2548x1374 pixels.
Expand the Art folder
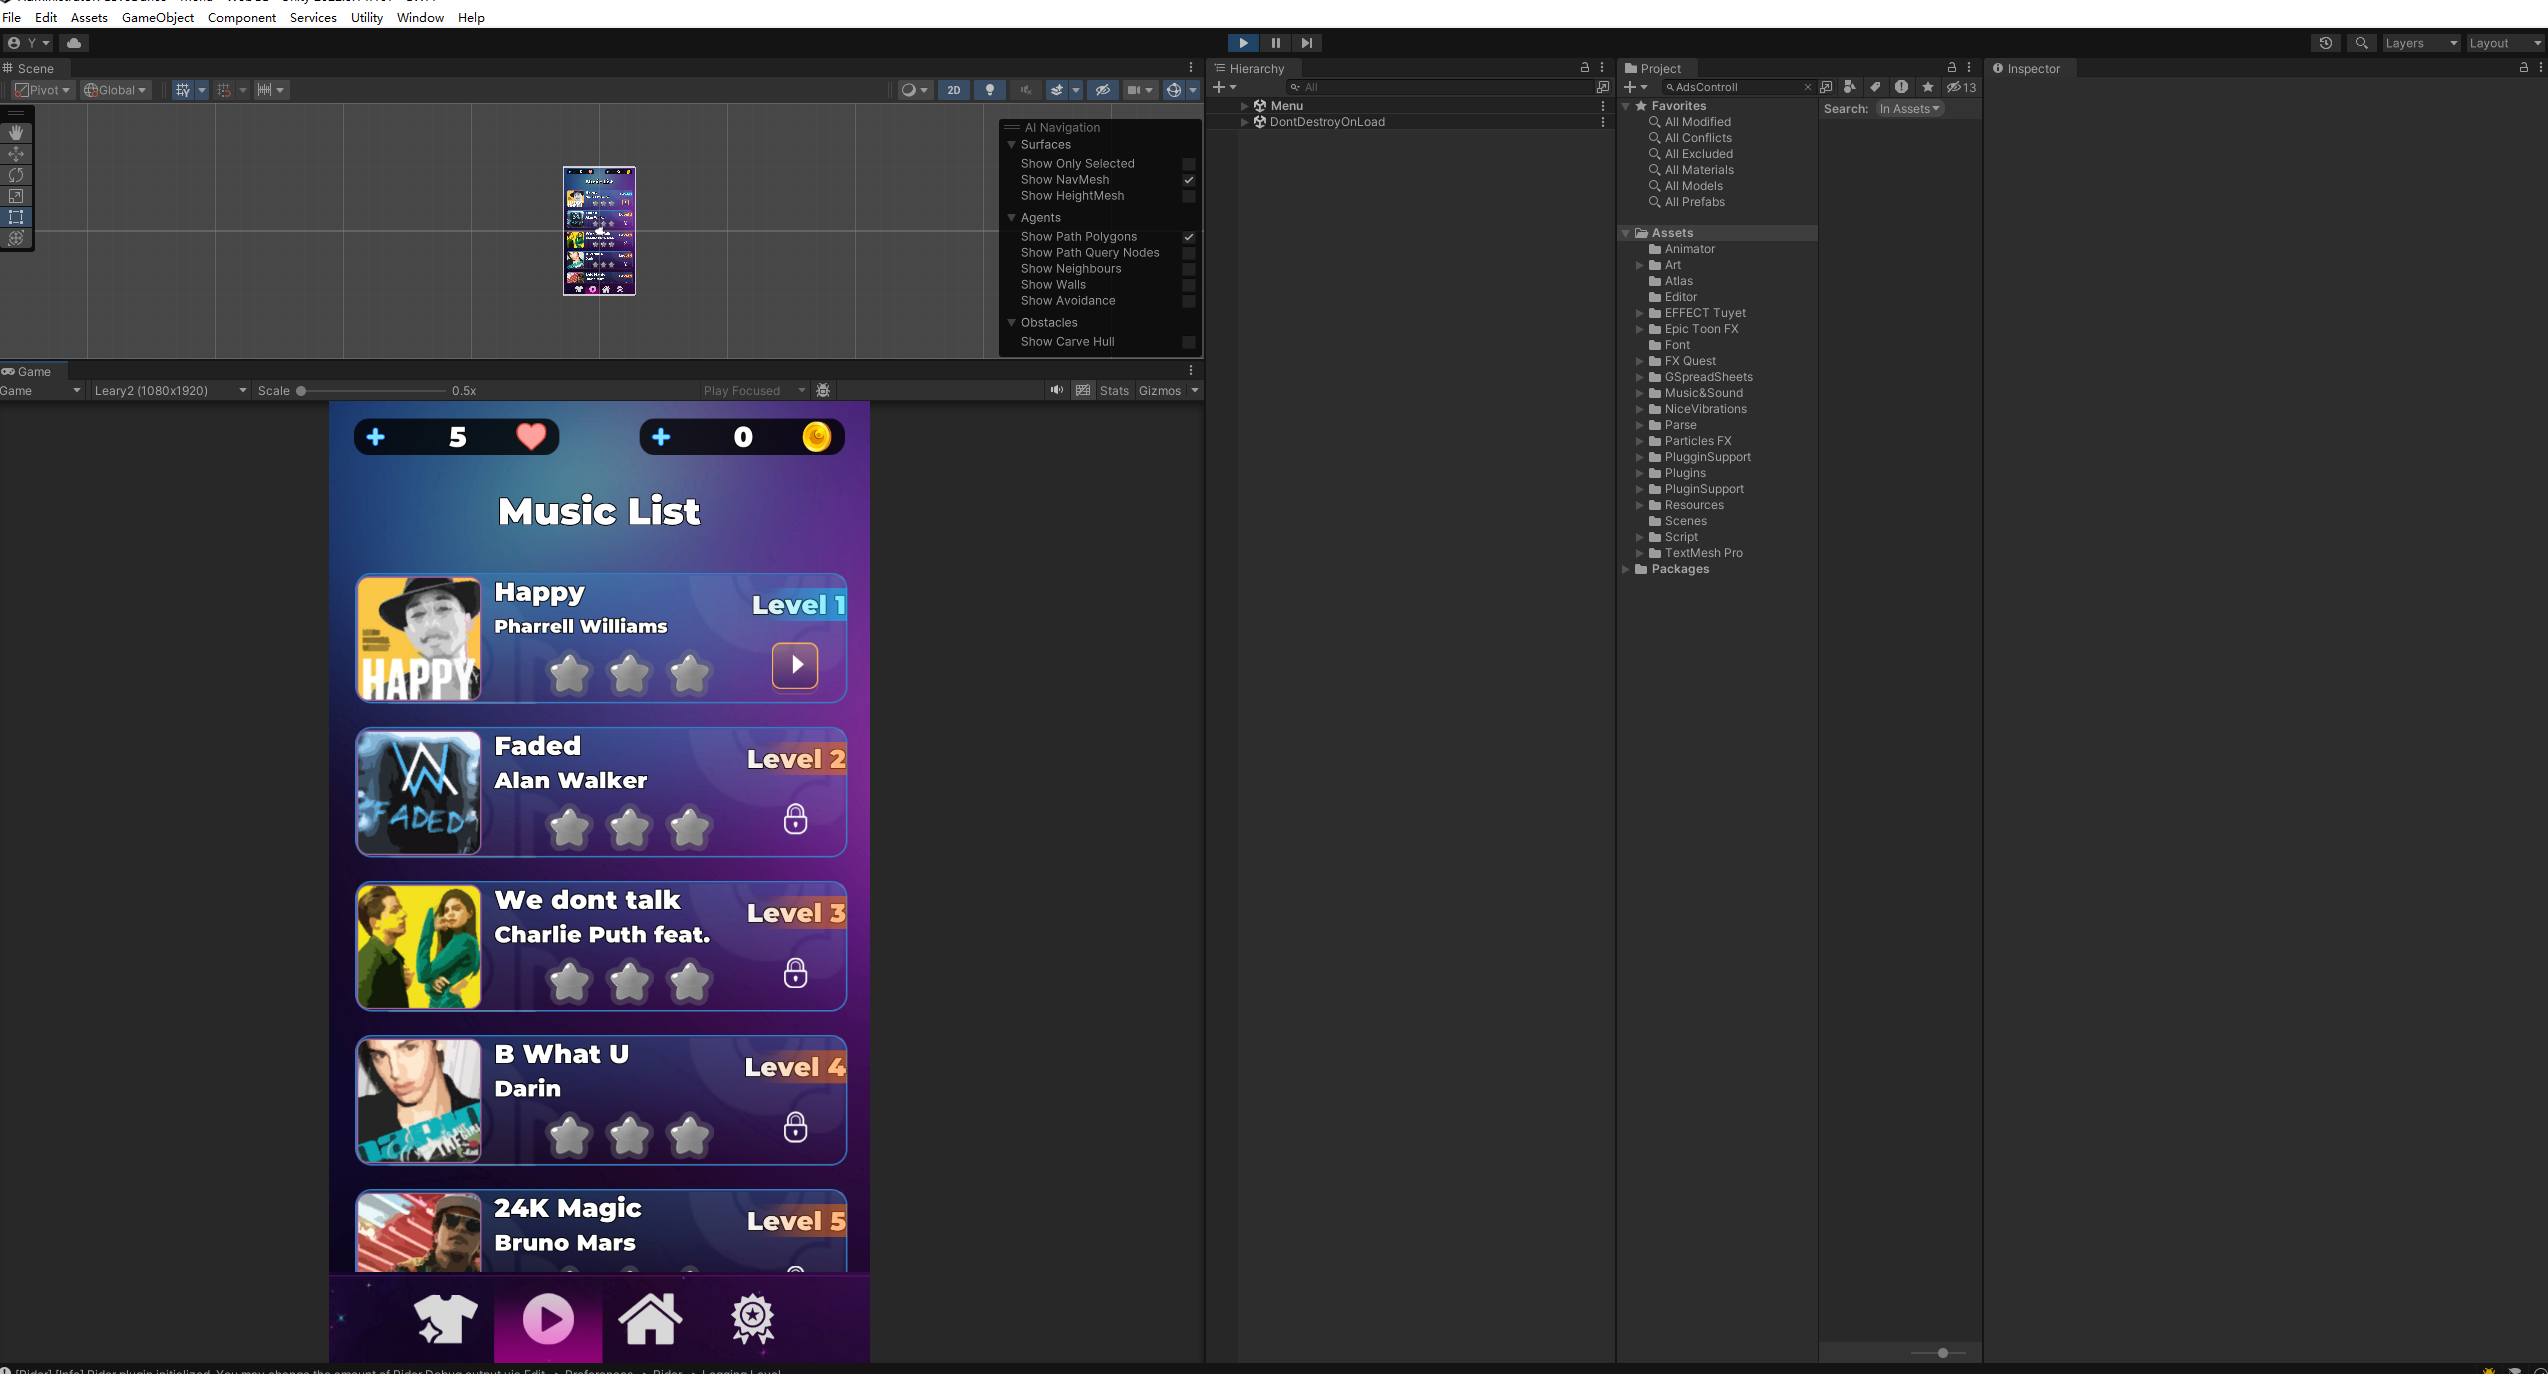(1639, 265)
